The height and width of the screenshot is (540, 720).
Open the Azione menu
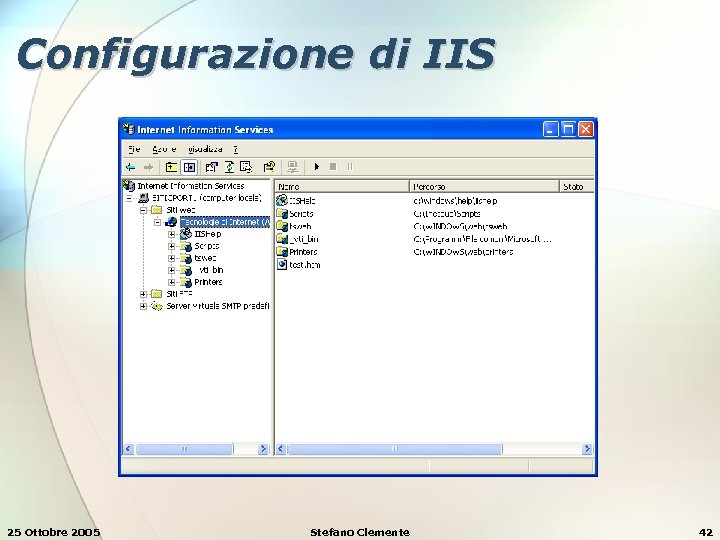coord(164,149)
